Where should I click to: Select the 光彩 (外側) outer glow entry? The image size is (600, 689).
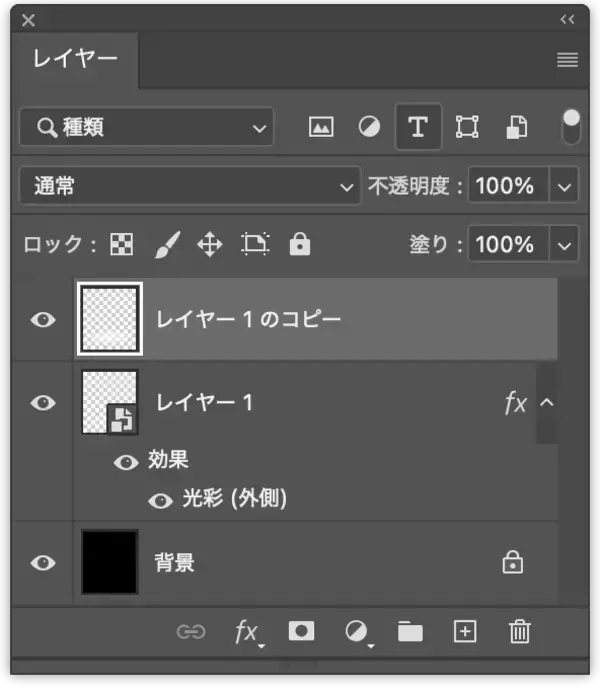click(234, 498)
